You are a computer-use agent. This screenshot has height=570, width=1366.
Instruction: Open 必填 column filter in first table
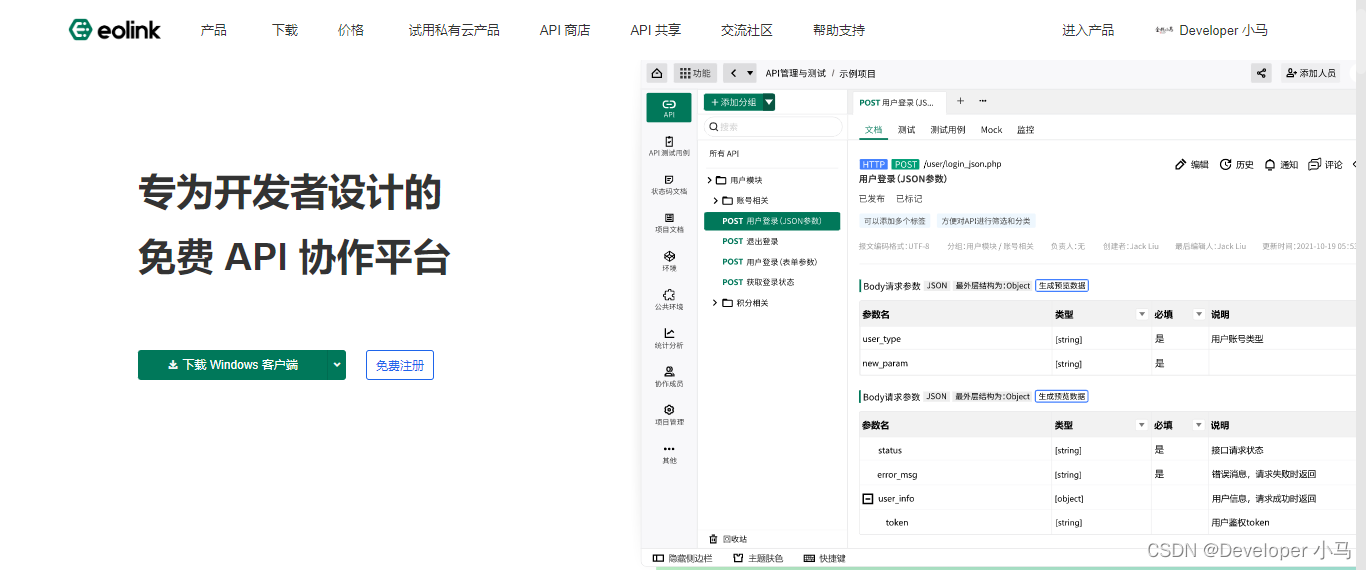tap(1198, 314)
